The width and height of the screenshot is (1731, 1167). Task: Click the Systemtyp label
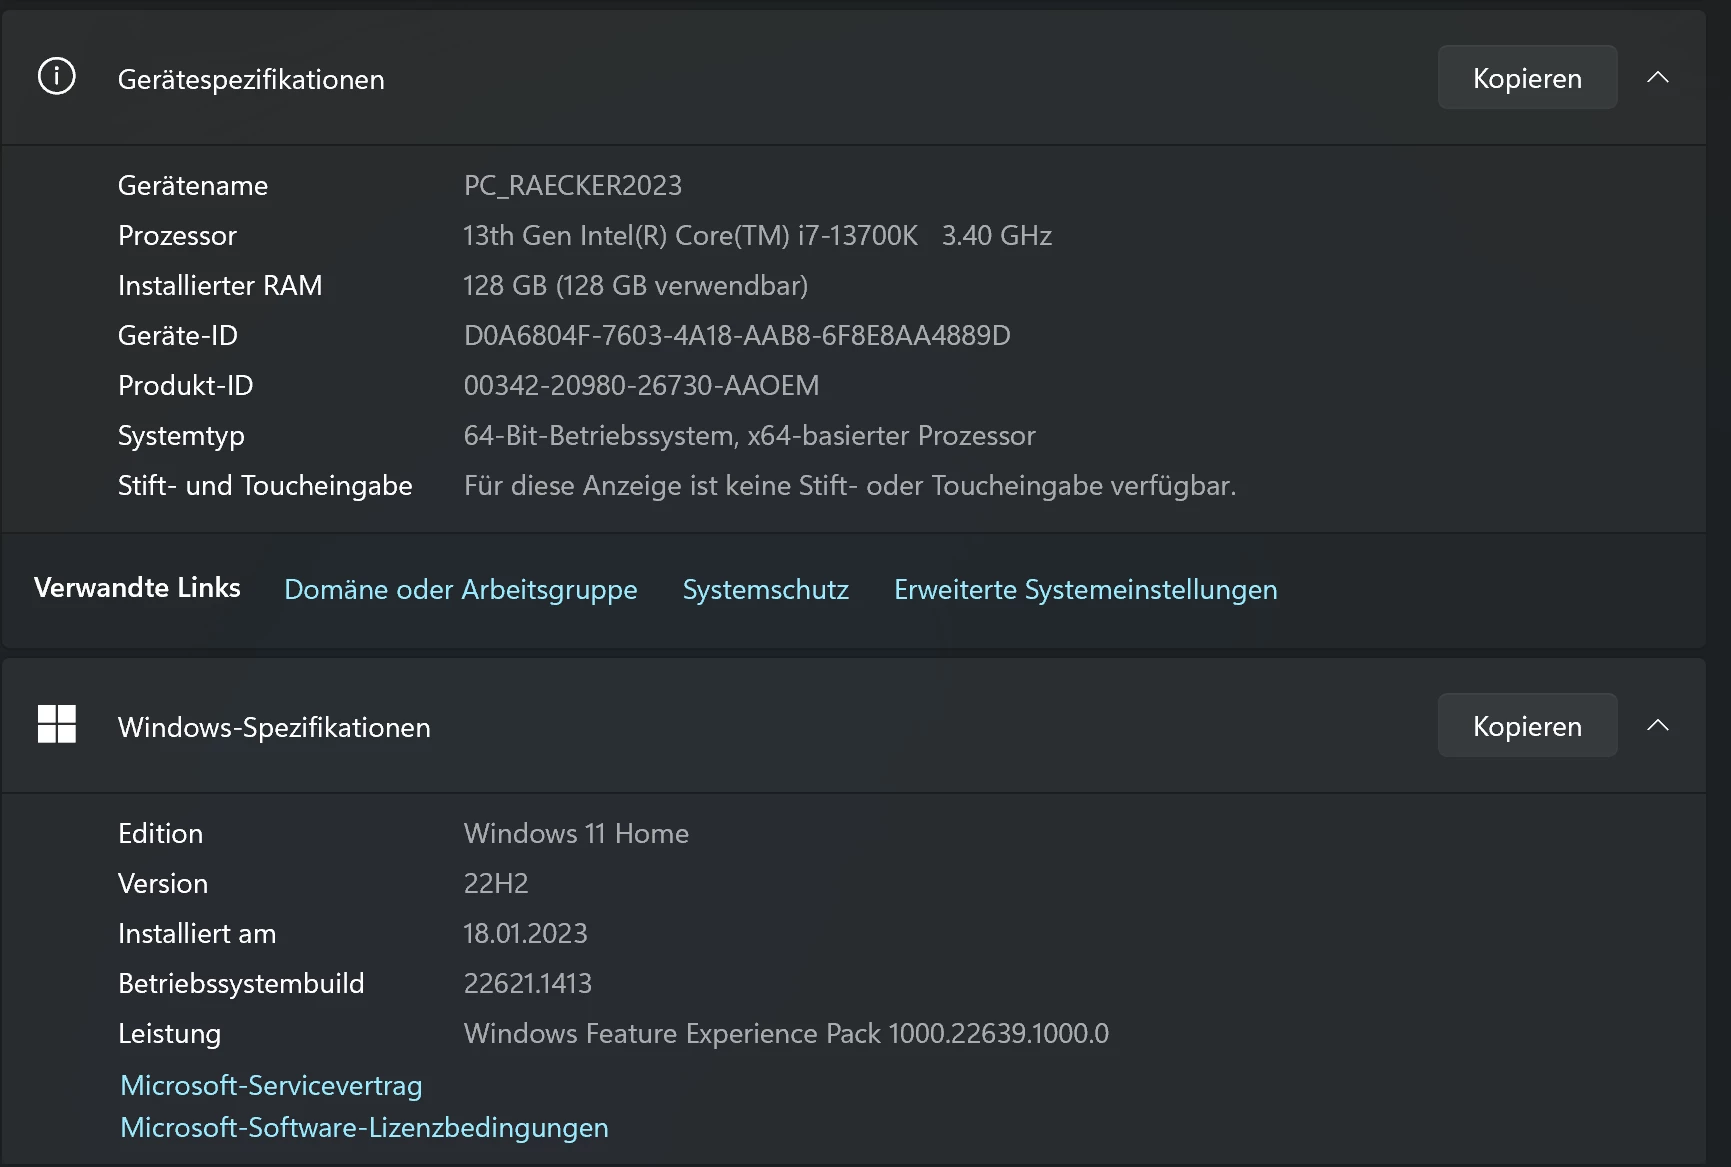181,436
